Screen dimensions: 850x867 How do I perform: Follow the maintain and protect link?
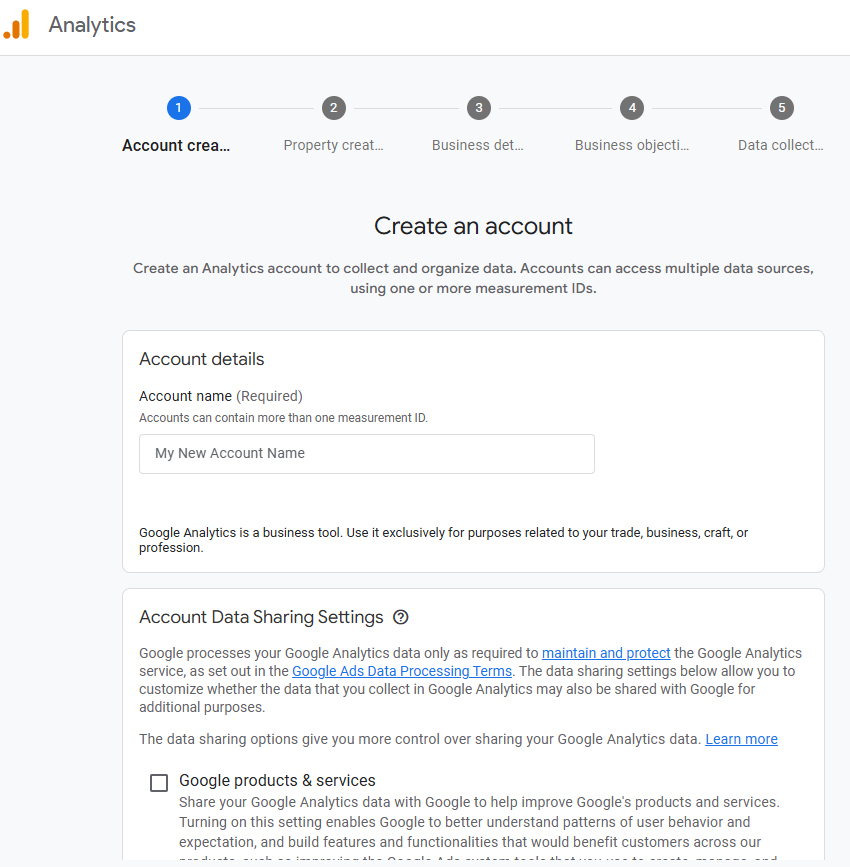[606, 653]
